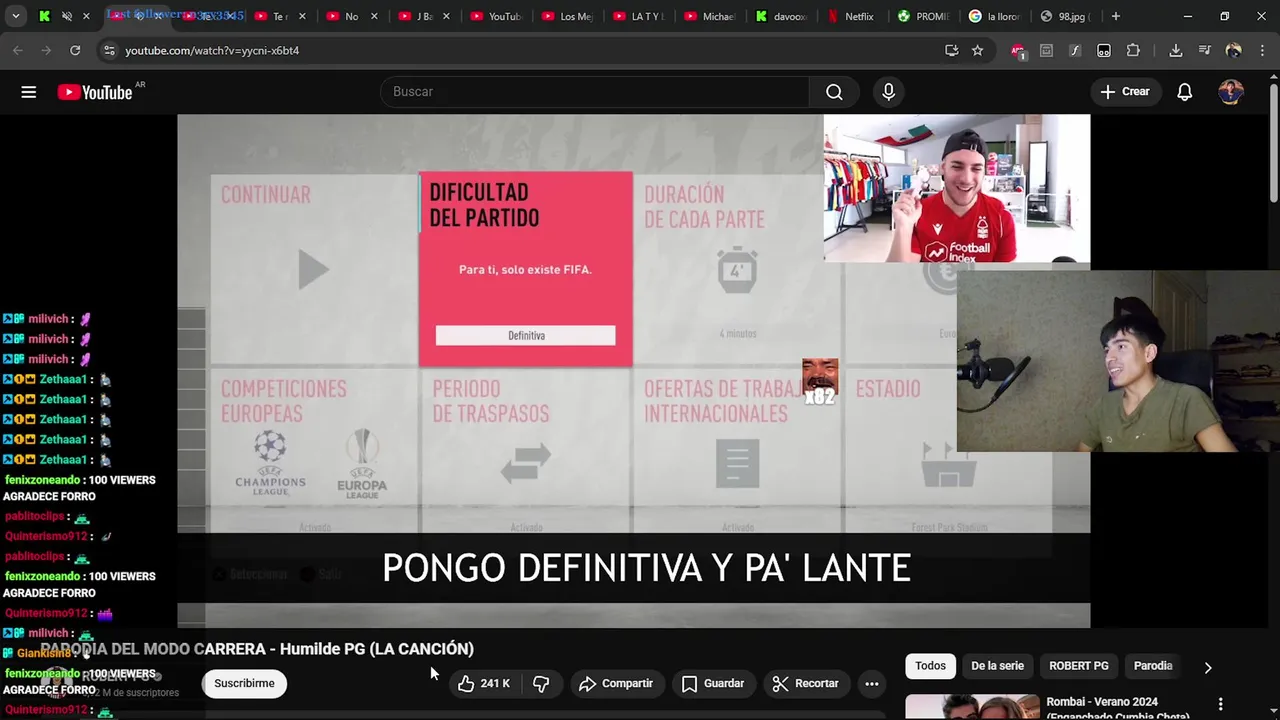The image size is (1280, 720).
Task: Open Rombai Verano 2024 thumbnail
Action: [x=972, y=707]
